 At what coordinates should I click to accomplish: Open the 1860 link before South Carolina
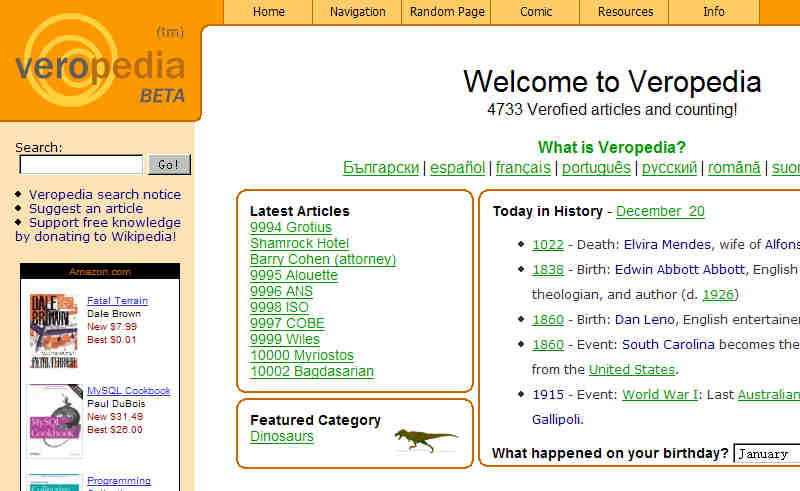tap(548, 345)
